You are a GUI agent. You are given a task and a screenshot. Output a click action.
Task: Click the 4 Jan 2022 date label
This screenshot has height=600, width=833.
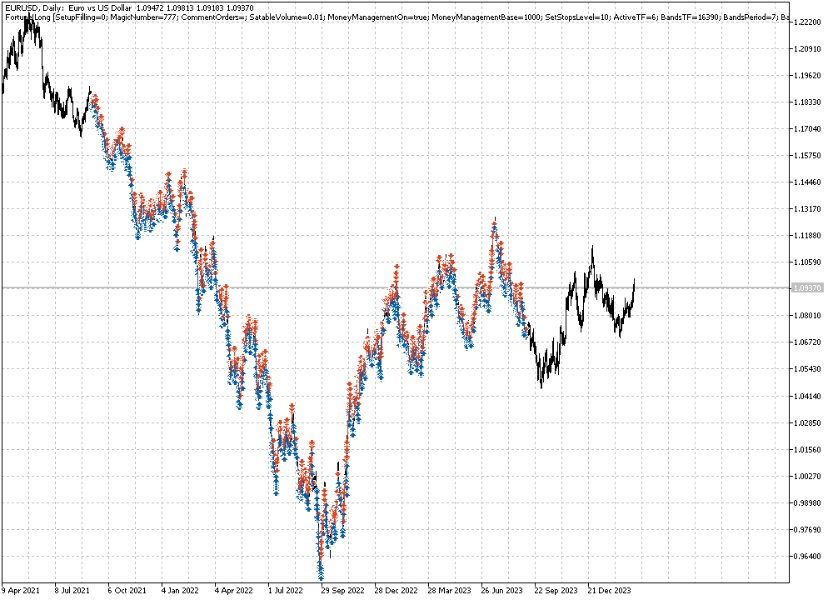(181, 590)
